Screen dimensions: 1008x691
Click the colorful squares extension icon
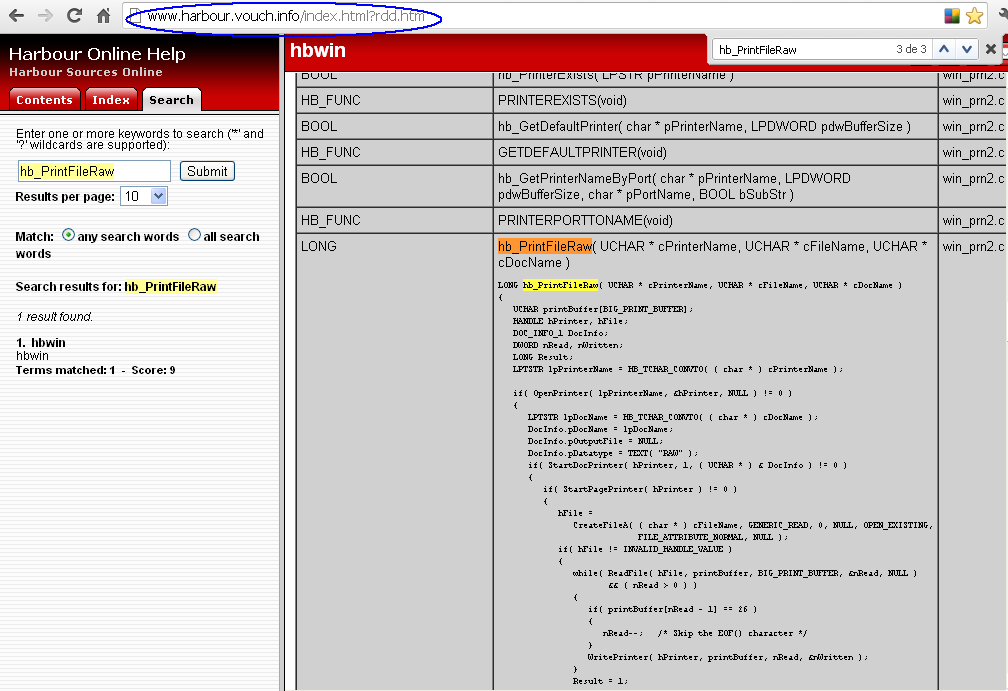[x=952, y=16]
